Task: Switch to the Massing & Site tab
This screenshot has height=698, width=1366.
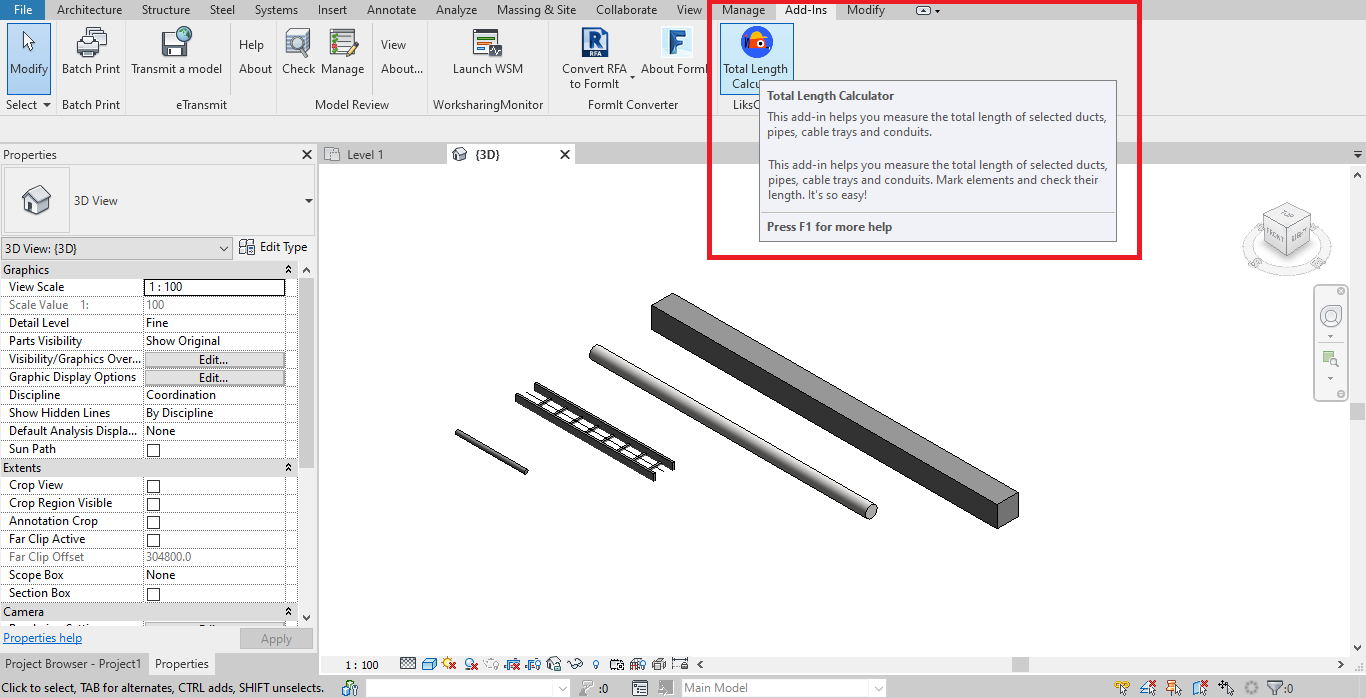Action: (536, 10)
